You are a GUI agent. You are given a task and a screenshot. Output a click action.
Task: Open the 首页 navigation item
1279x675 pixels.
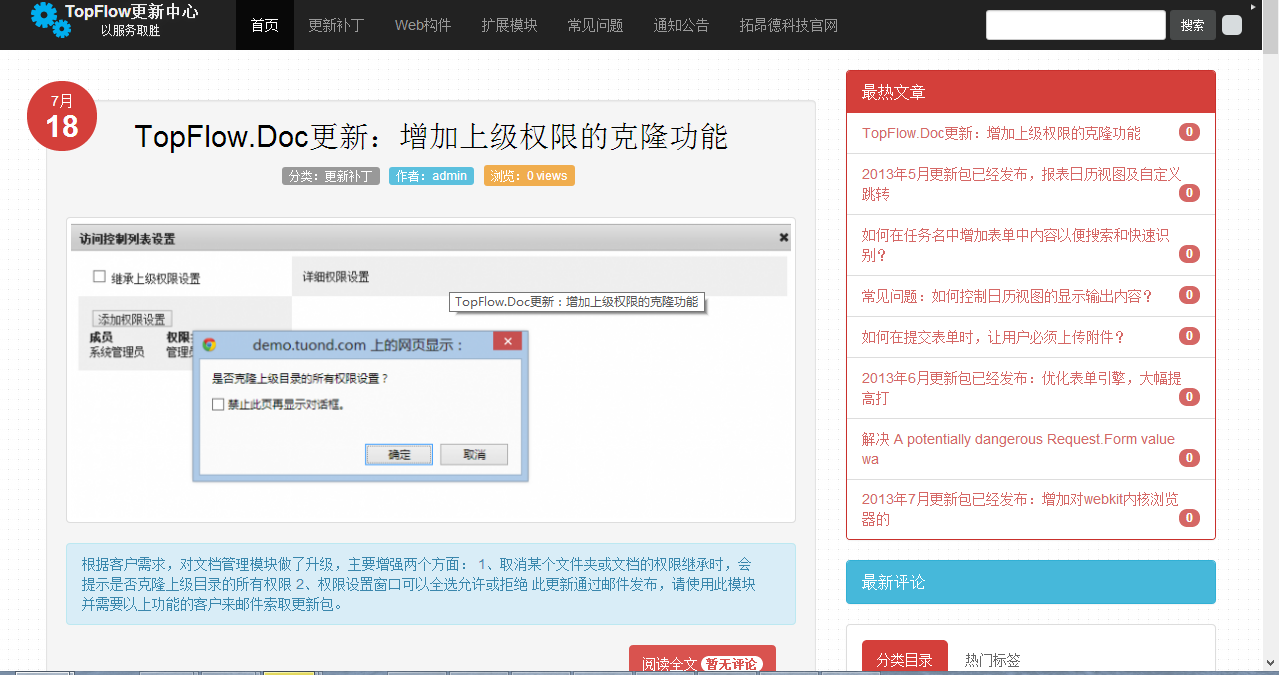tap(265, 25)
